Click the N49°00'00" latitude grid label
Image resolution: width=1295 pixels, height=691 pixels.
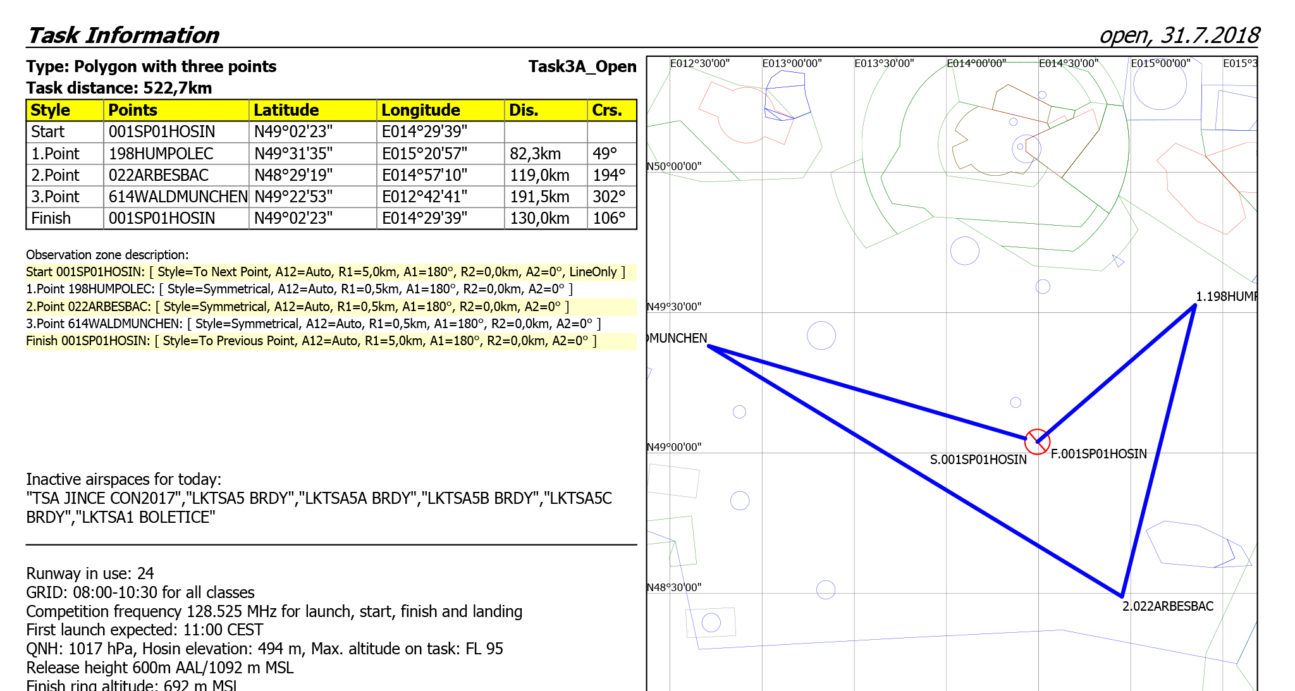[x=674, y=447]
